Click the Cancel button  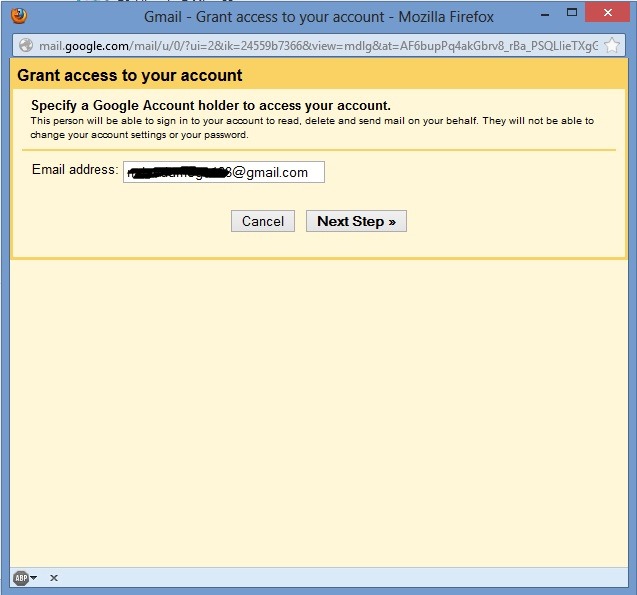pyautogui.click(x=263, y=221)
